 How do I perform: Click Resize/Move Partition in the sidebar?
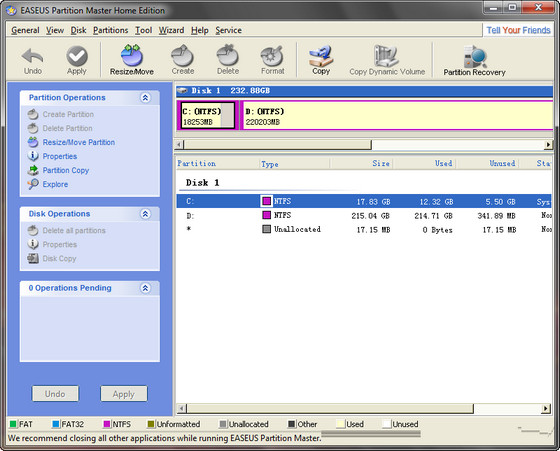79,142
